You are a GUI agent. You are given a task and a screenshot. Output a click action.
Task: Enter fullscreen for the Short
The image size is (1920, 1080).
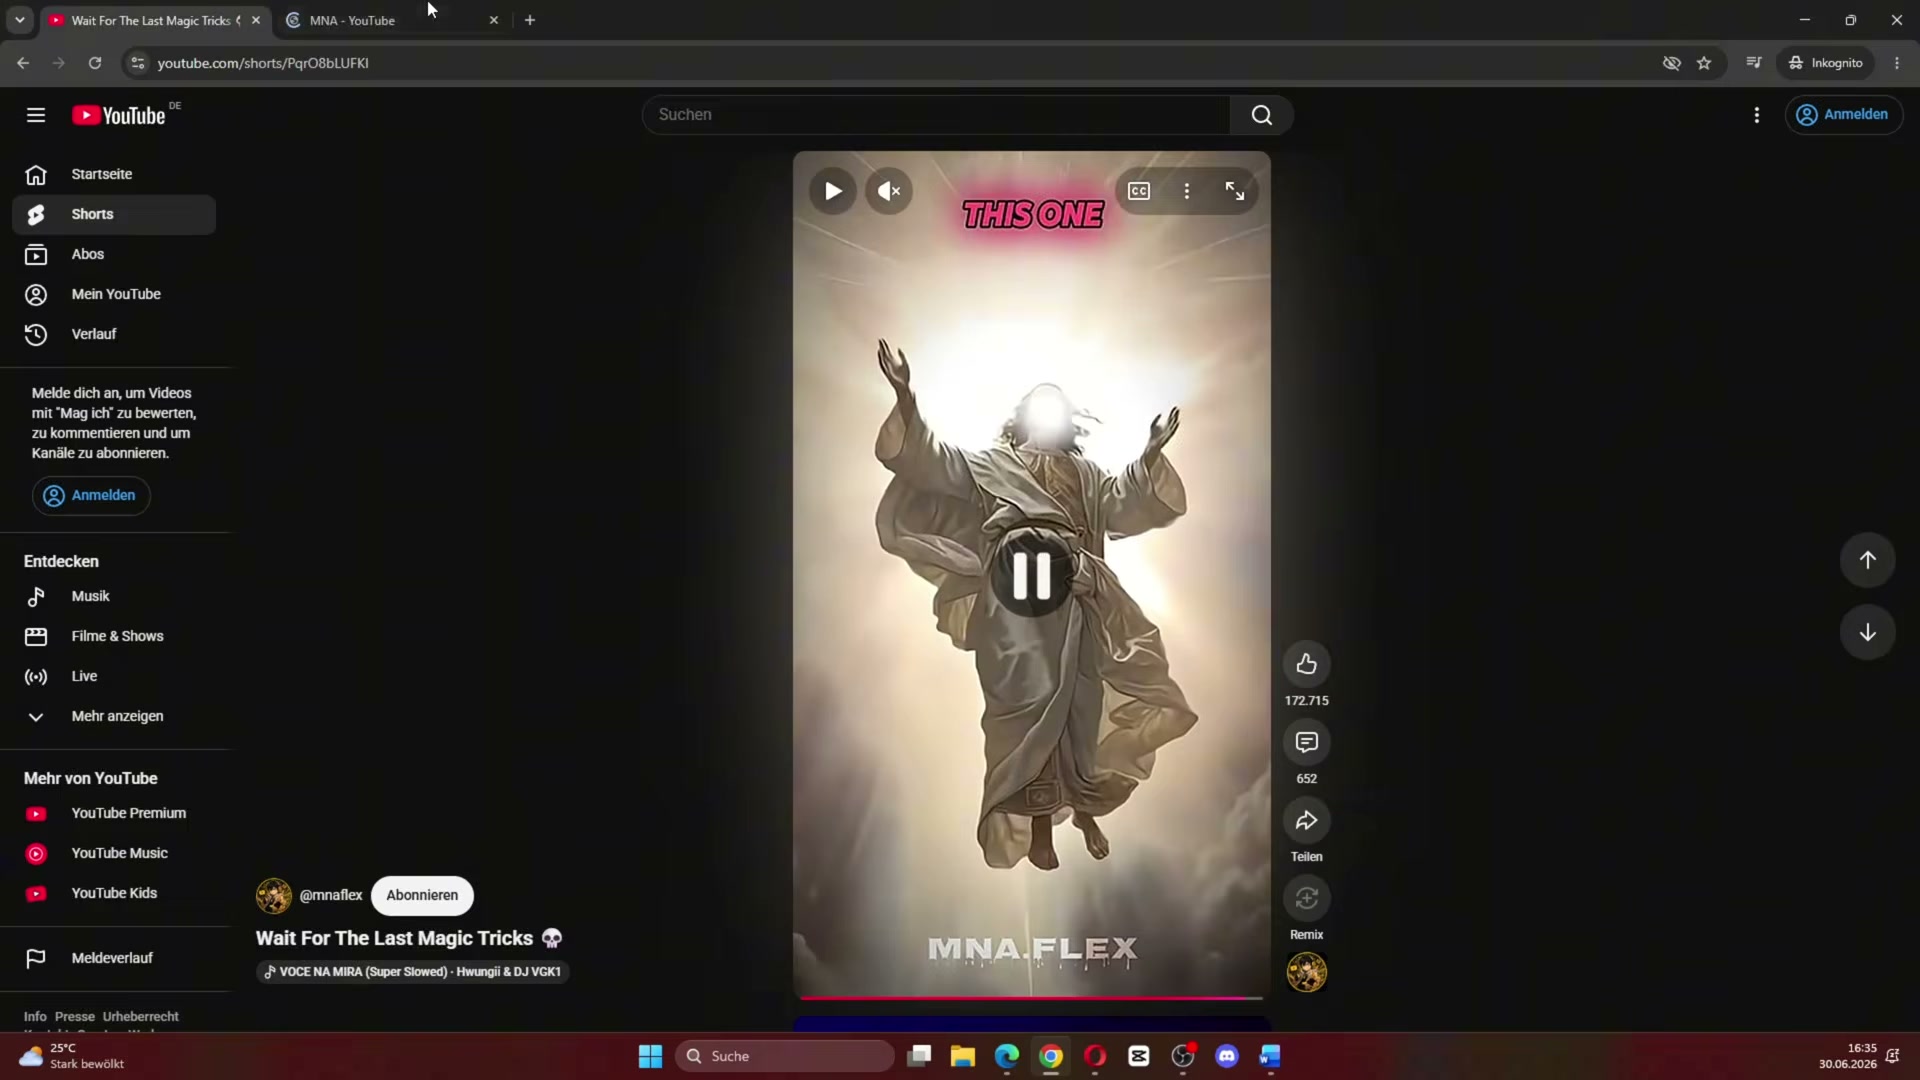pos(1235,191)
